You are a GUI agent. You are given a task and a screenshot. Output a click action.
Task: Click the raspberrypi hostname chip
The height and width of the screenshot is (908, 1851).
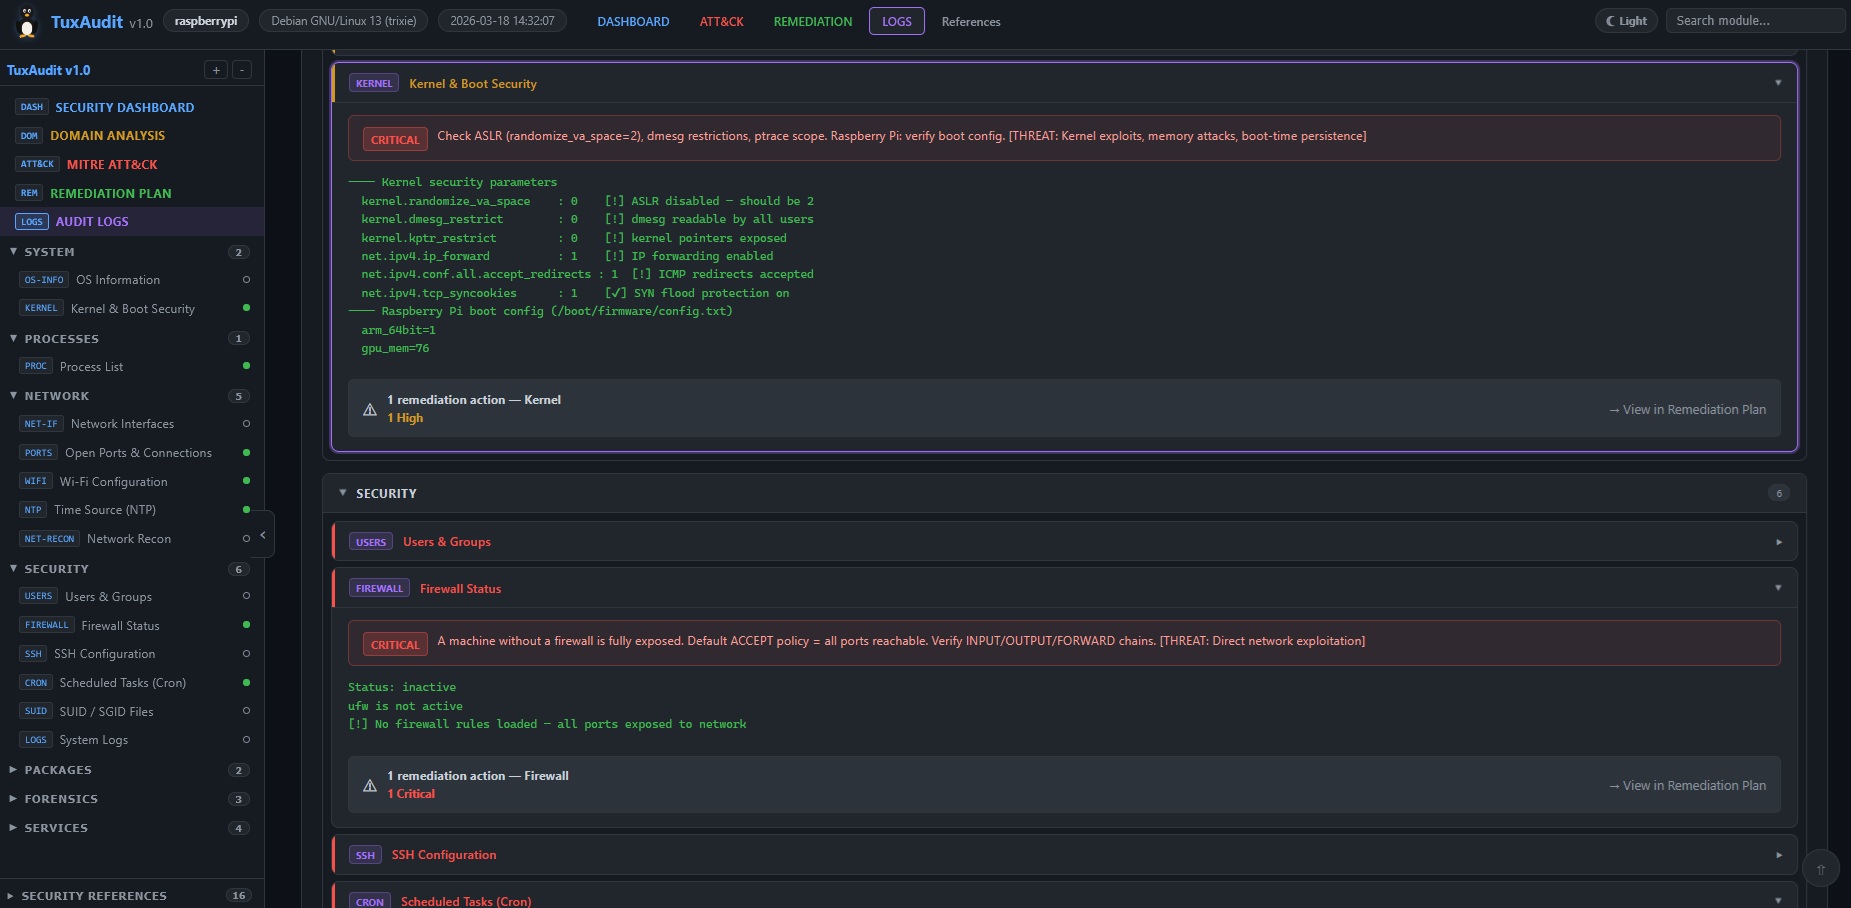click(x=206, y=21)
